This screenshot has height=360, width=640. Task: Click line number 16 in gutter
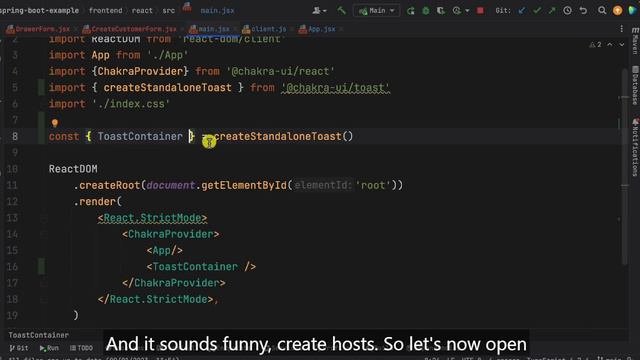click(x=13, y=267)
